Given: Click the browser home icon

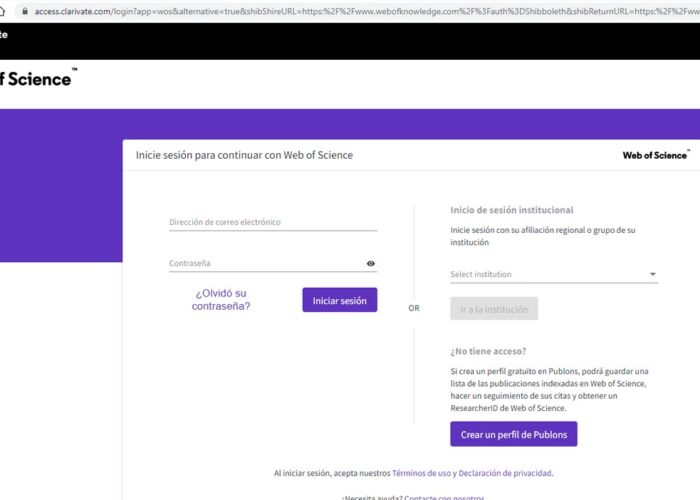Looking at the screenshot, I should (2, 11).
